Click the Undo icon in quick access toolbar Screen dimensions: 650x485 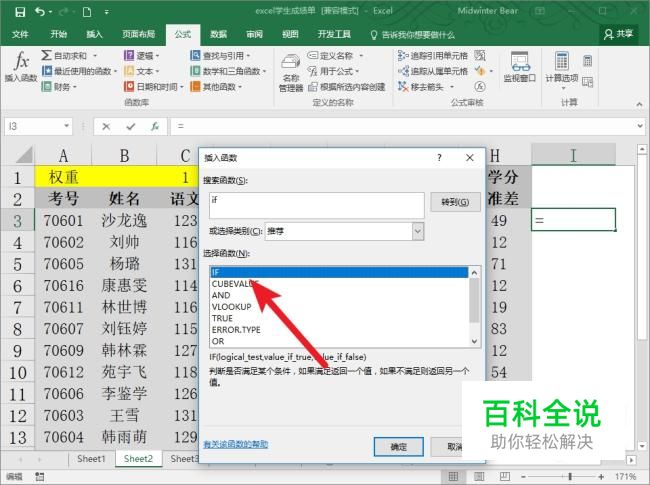pyautogui.click(x=40, y=12)
